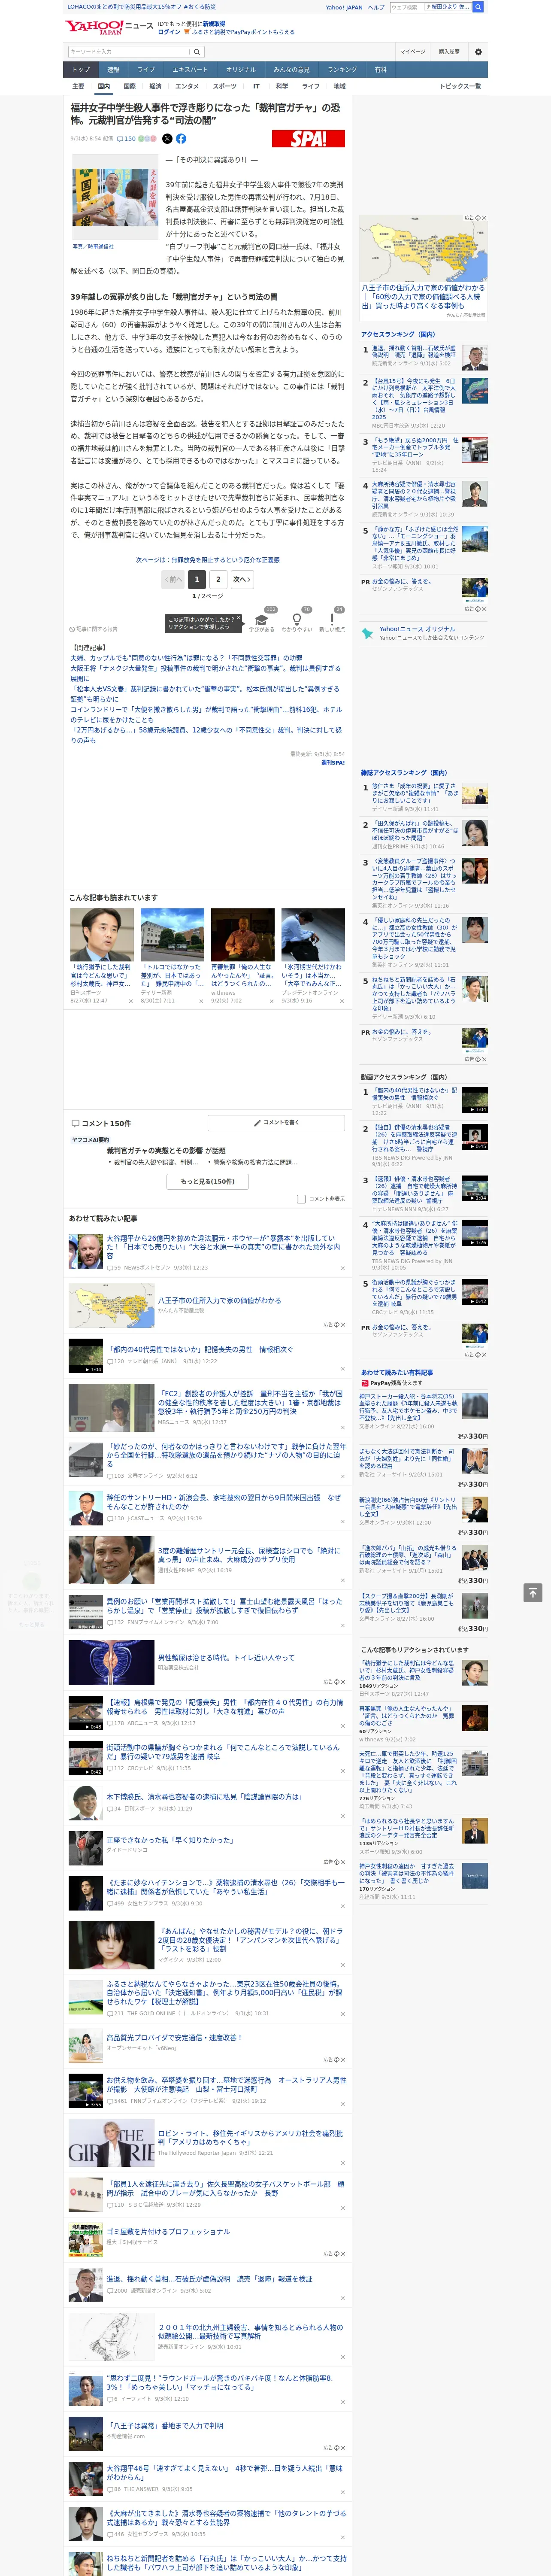
Task: Open the トップ navigation tab
Action: point(81,70)
